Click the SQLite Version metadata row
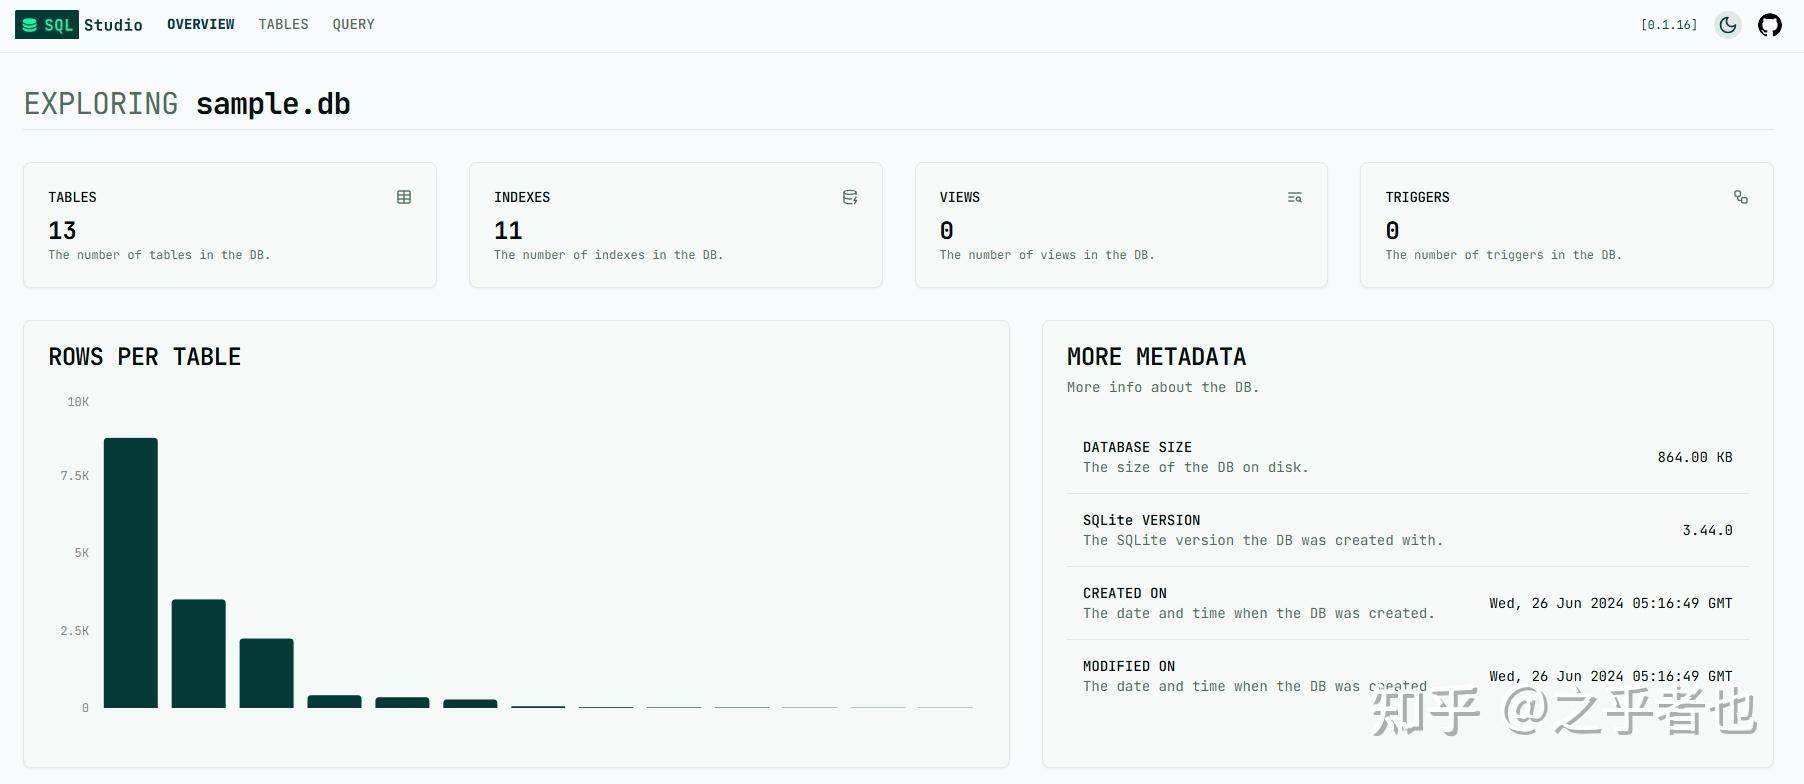 (x=1407, y=530)
